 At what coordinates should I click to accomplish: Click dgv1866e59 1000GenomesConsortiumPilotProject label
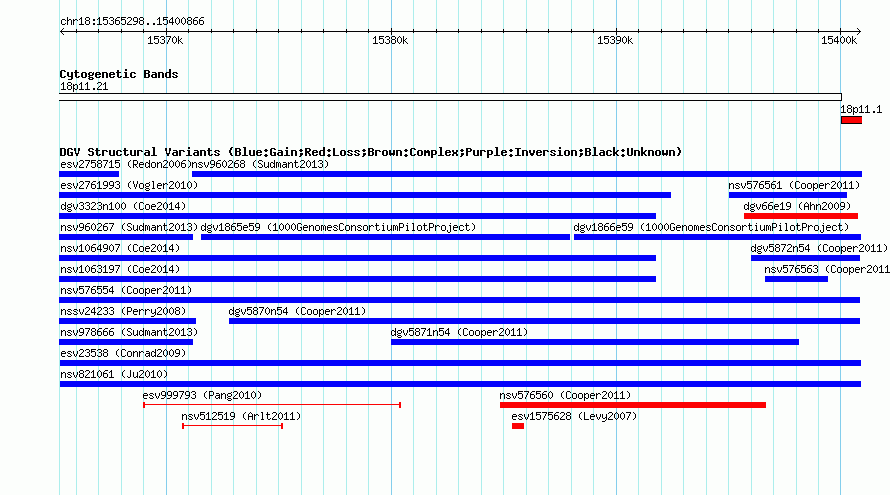[x=711, y=228]
